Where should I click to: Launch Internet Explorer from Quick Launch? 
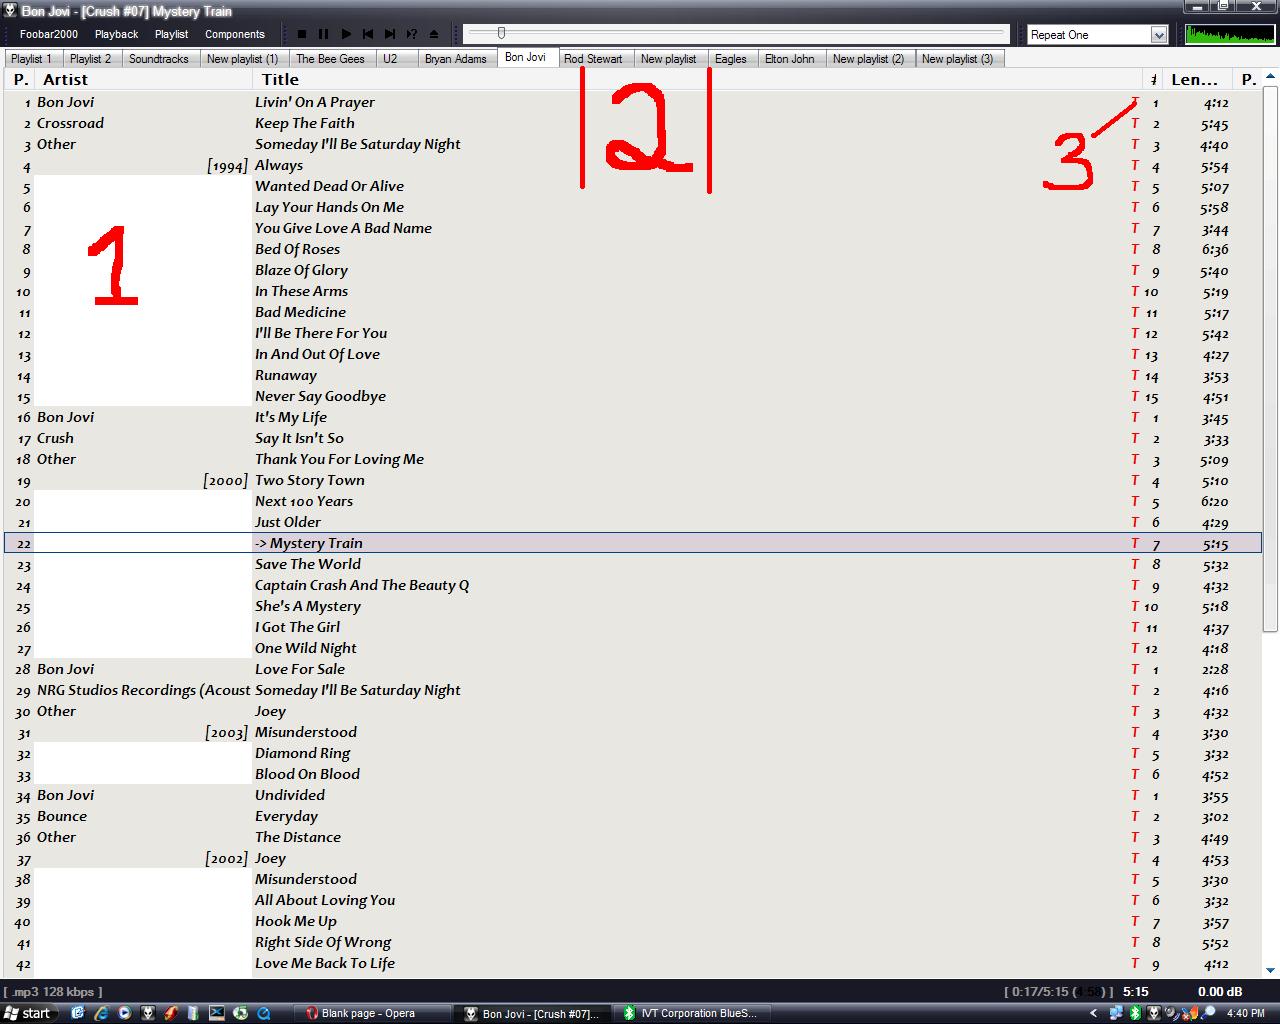(101, 1013)
